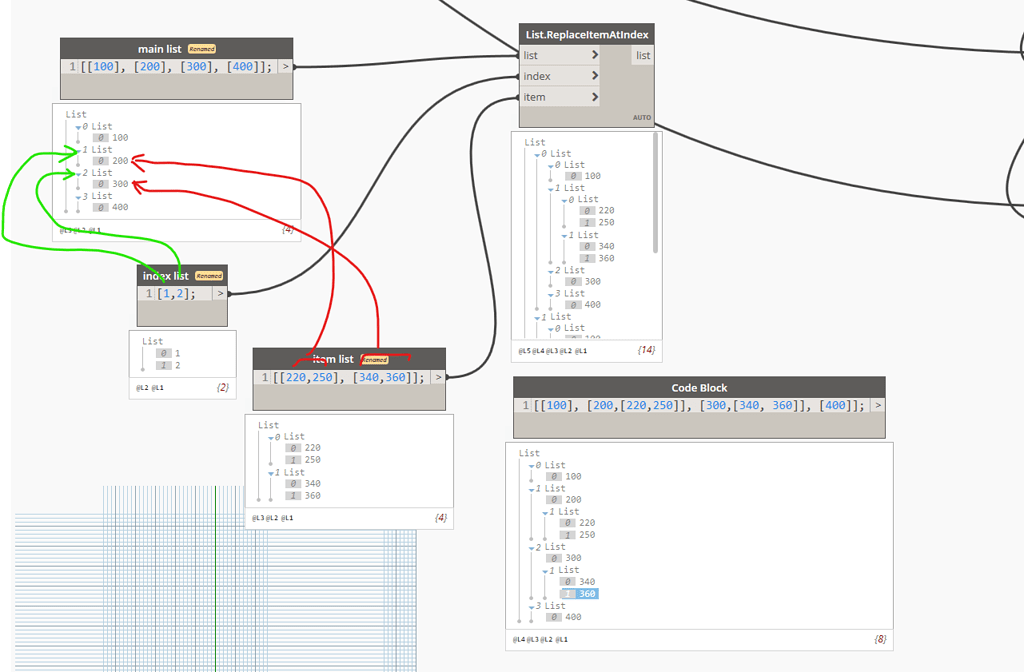1024x672 pixels.
Task: Click the output port of the index list node
Action: point(219,293)
